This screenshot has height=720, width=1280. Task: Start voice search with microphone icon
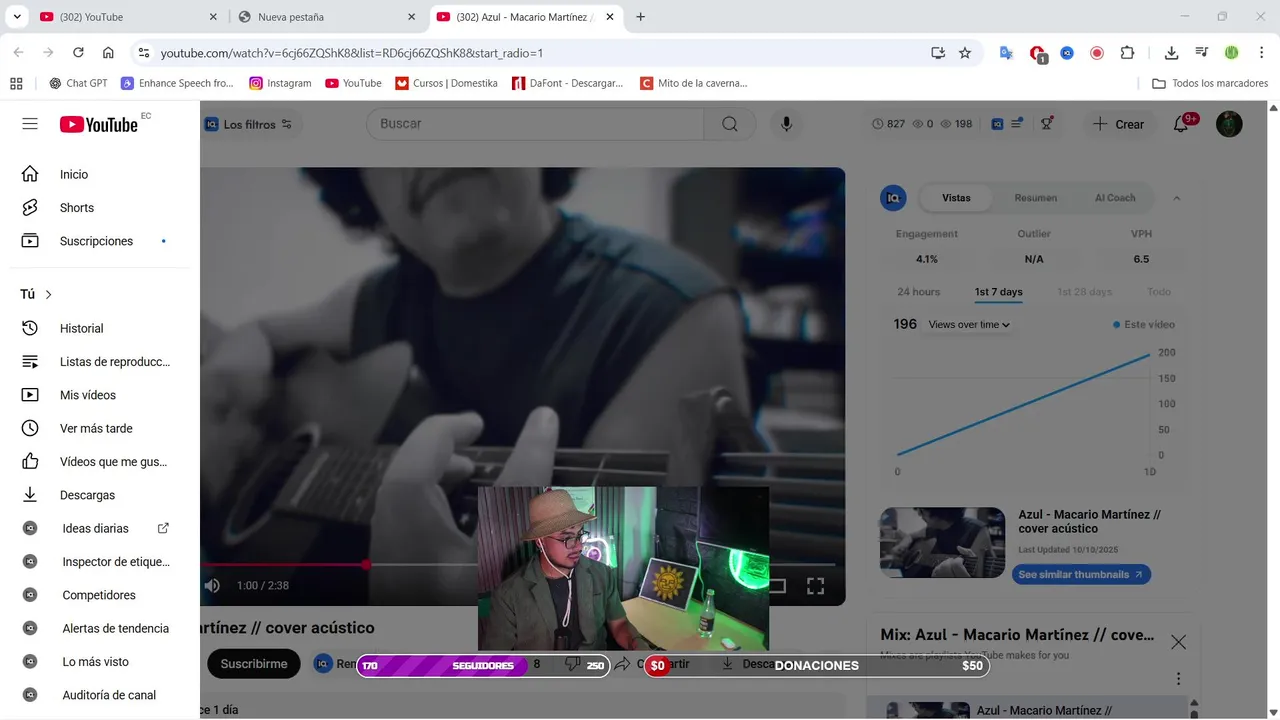(x=786, y=124)
